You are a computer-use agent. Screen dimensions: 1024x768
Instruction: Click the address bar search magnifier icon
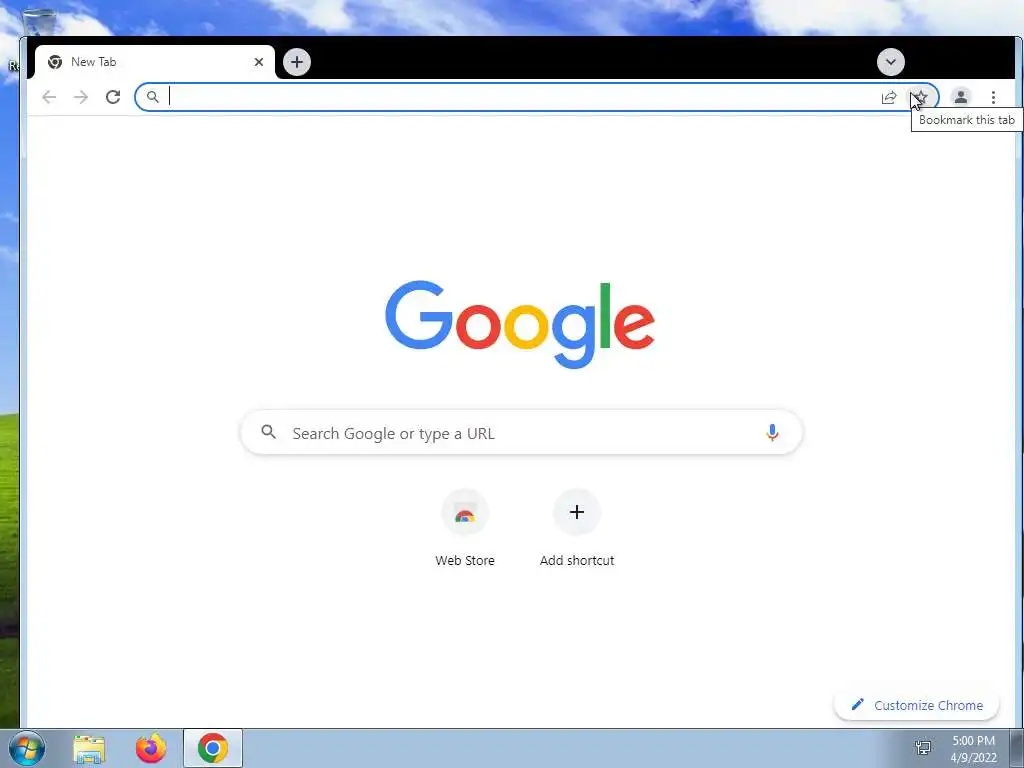point(152,97)
